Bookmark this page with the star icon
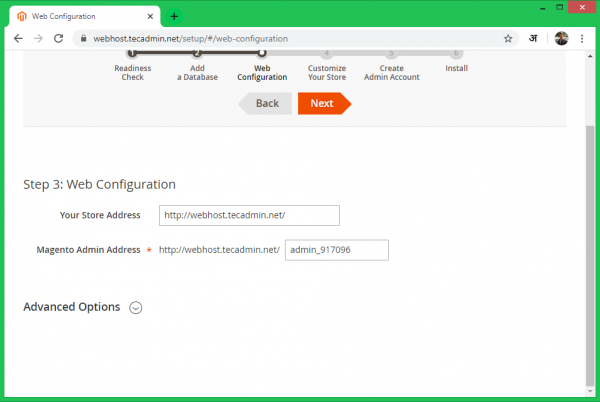 click(x=508, y=38)
